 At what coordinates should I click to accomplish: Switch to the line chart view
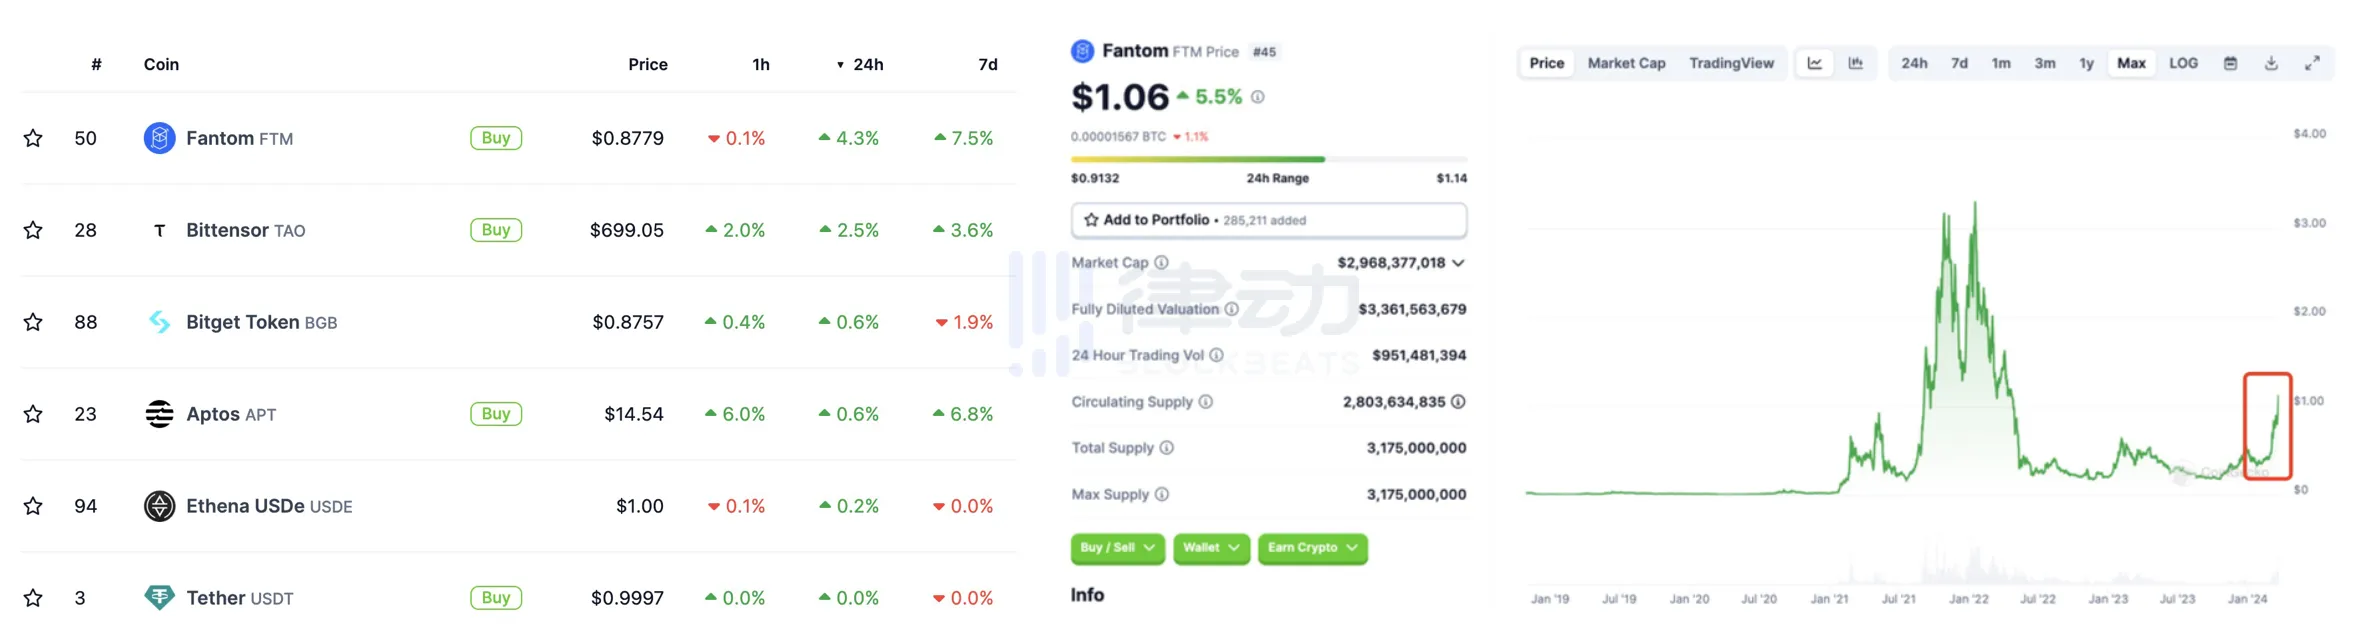point(1814,63)
